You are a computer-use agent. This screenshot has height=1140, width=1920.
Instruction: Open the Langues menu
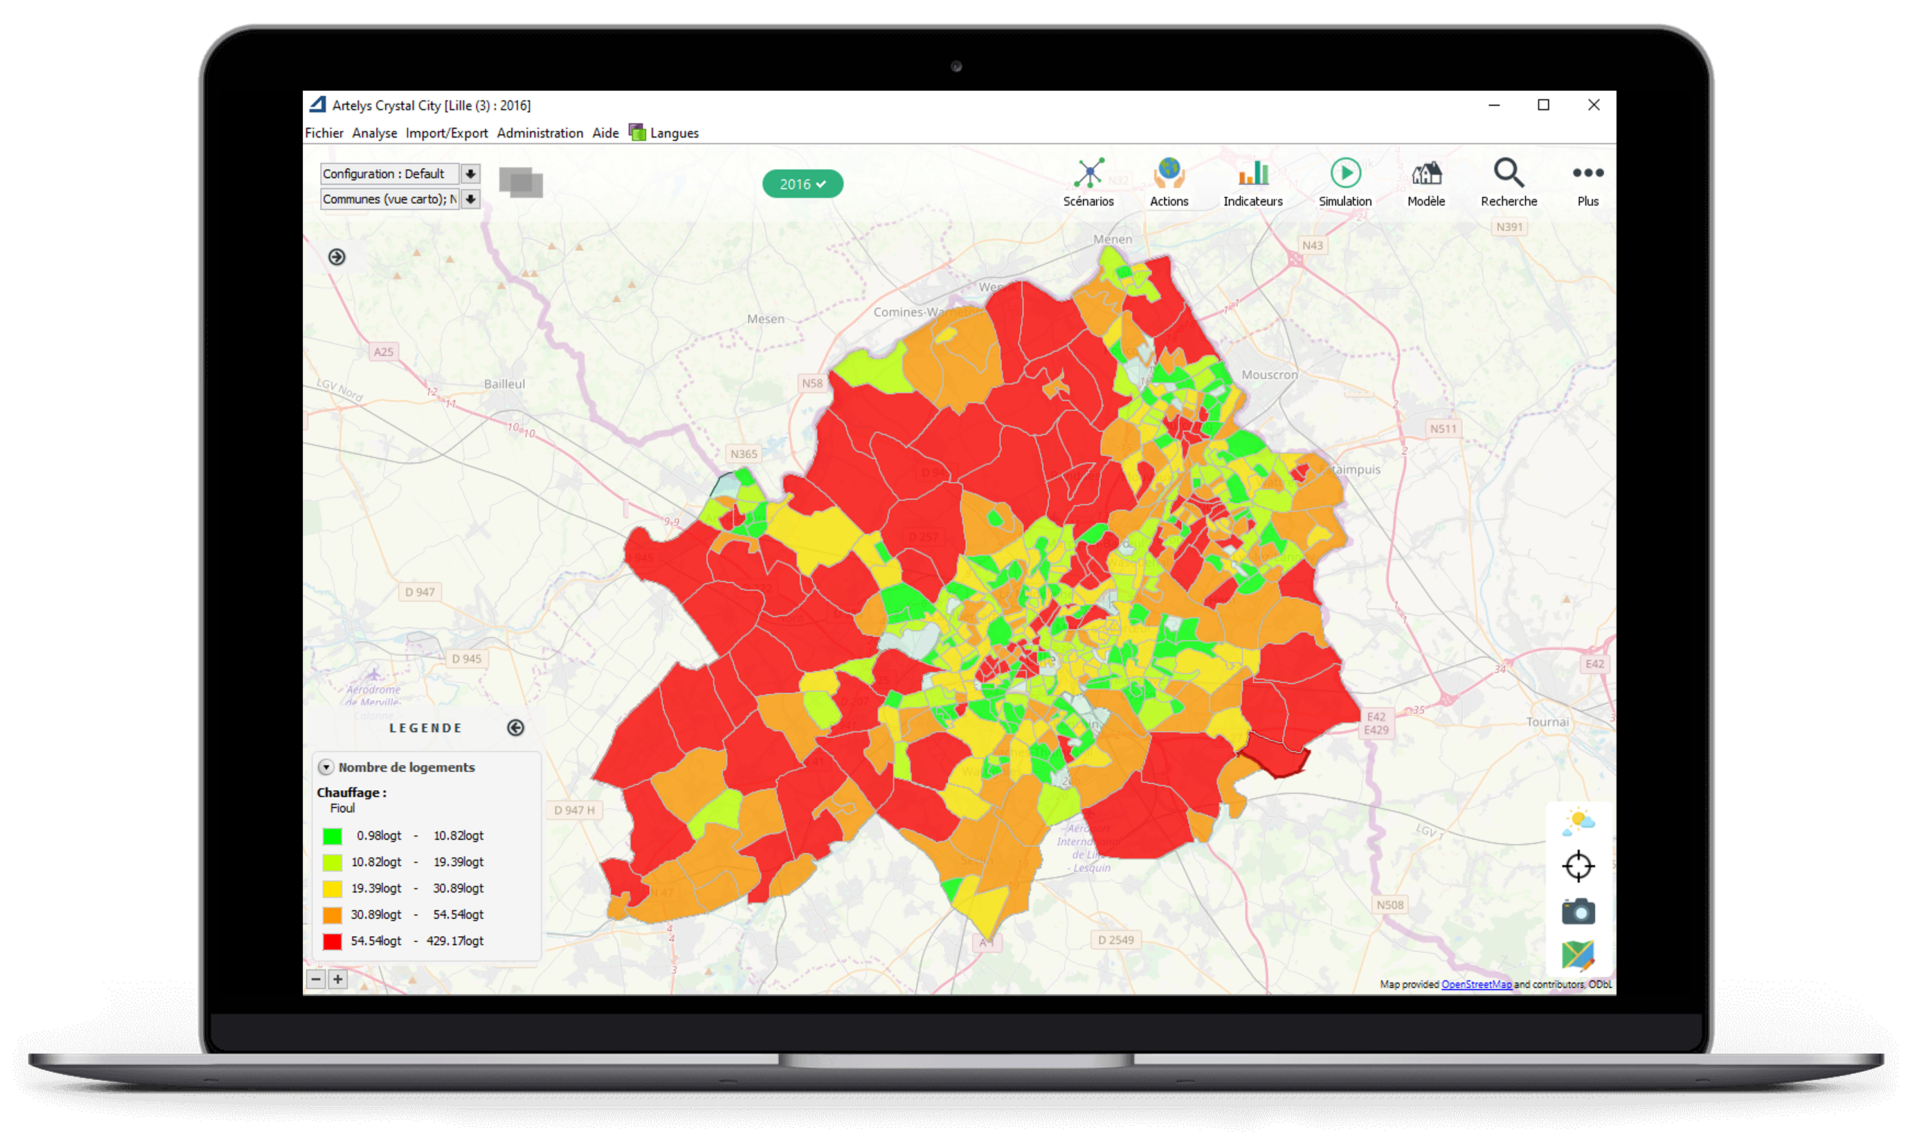[674, 133]
